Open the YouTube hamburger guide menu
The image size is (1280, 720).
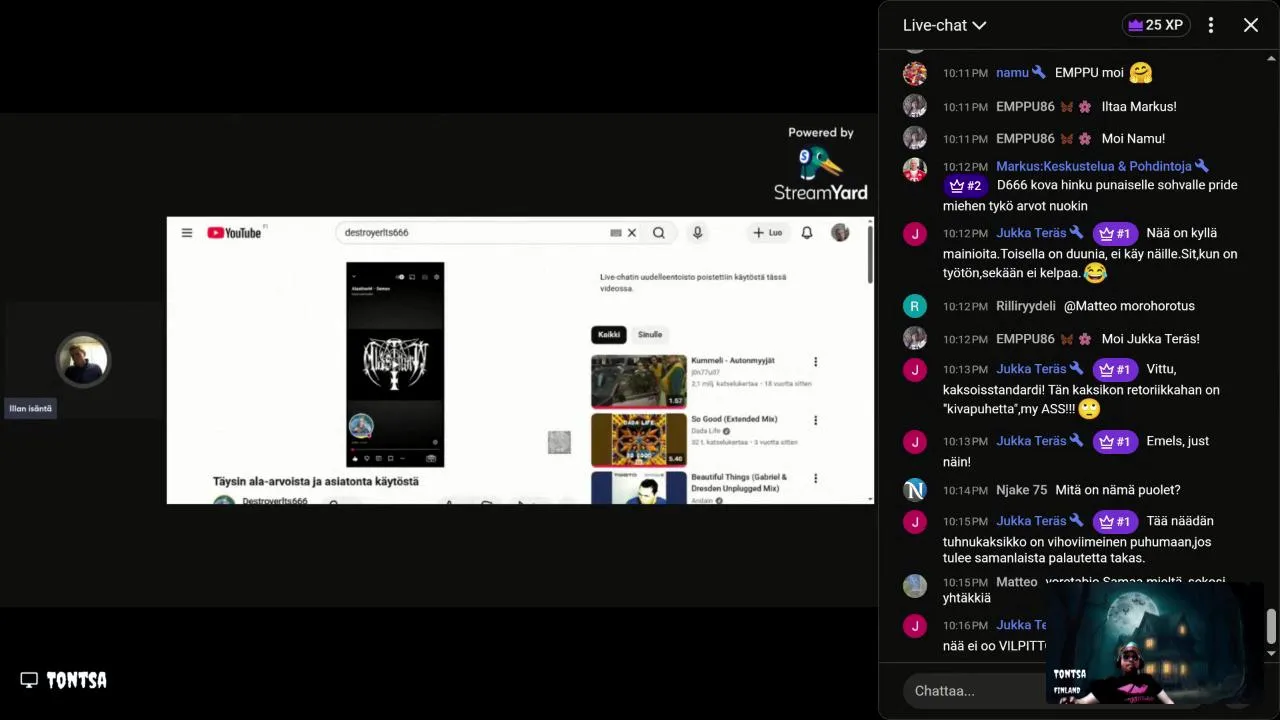(186, 233)
